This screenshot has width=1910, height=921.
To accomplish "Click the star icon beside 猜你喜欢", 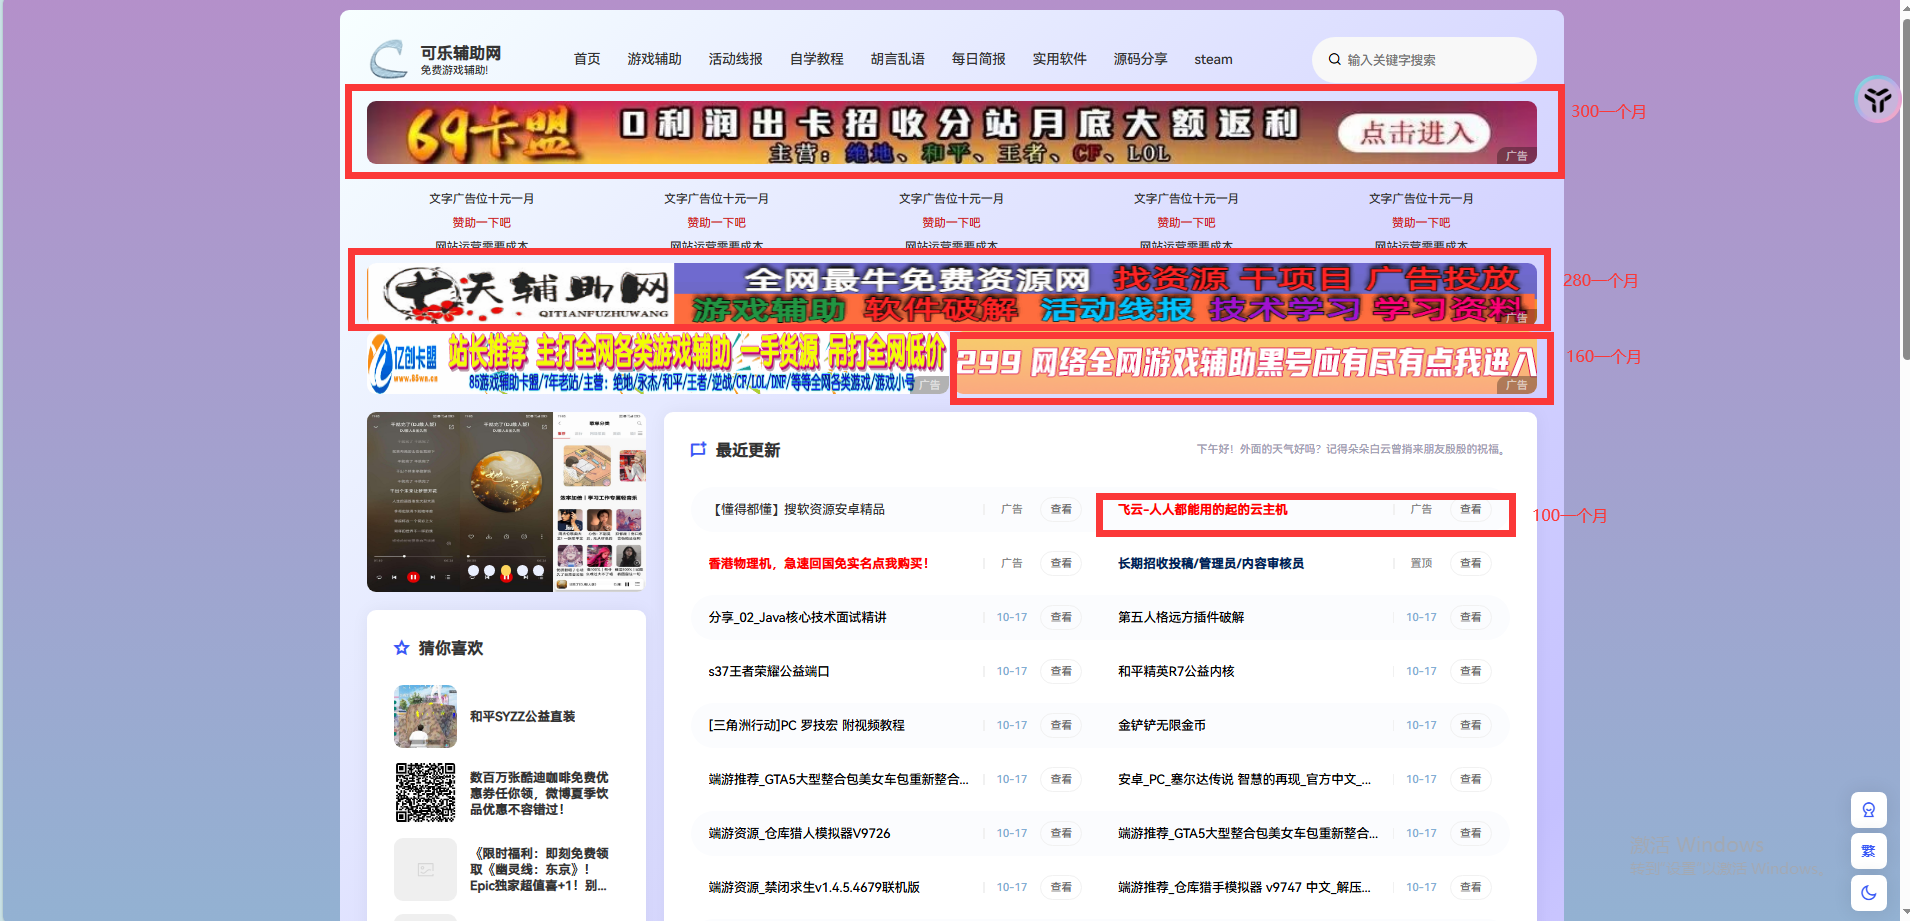I will pyautogui.click(x=402, y=648).
